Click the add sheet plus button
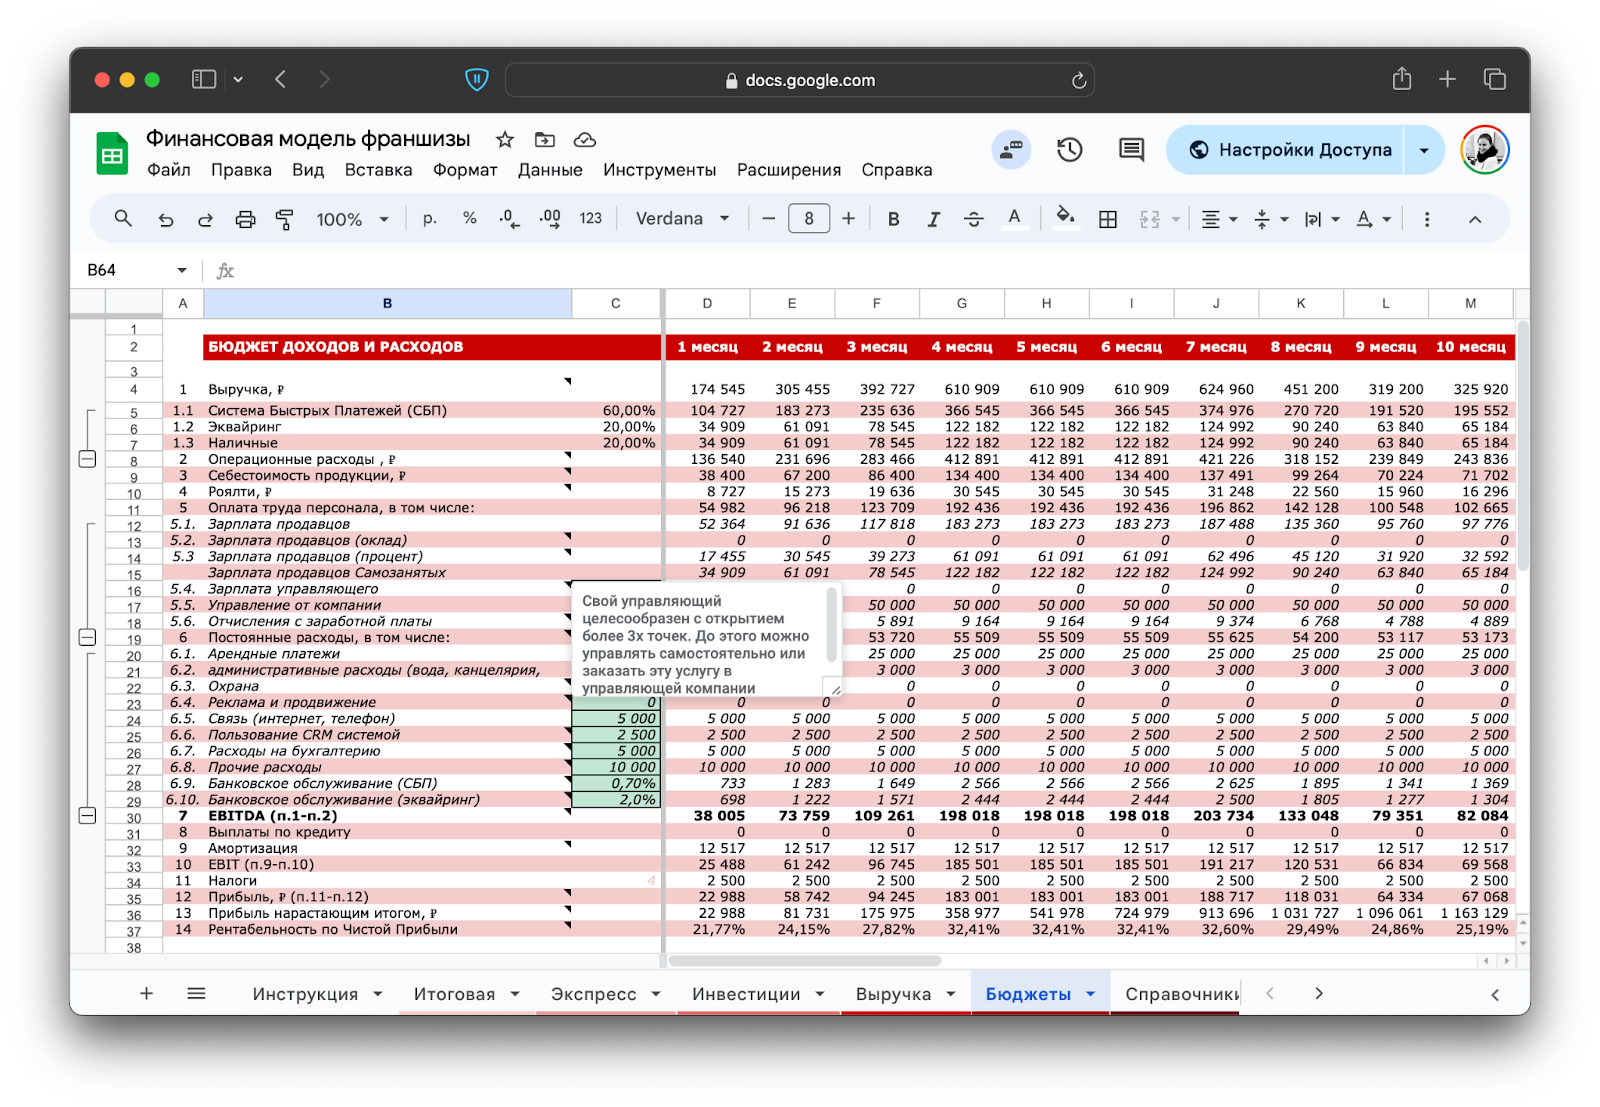Viewport: 1600px width, 1107px height. 146,993
